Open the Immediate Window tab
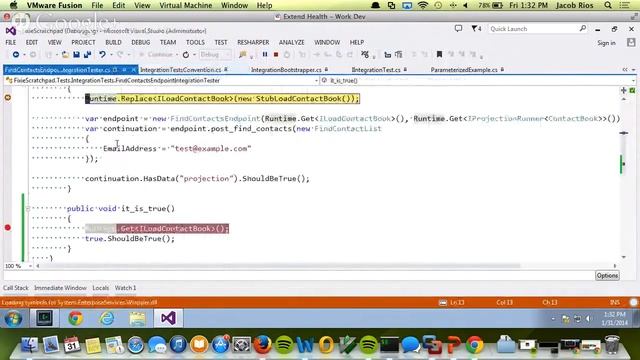The width and height of the screenshot is (640, 360). (x=60, y=288)
